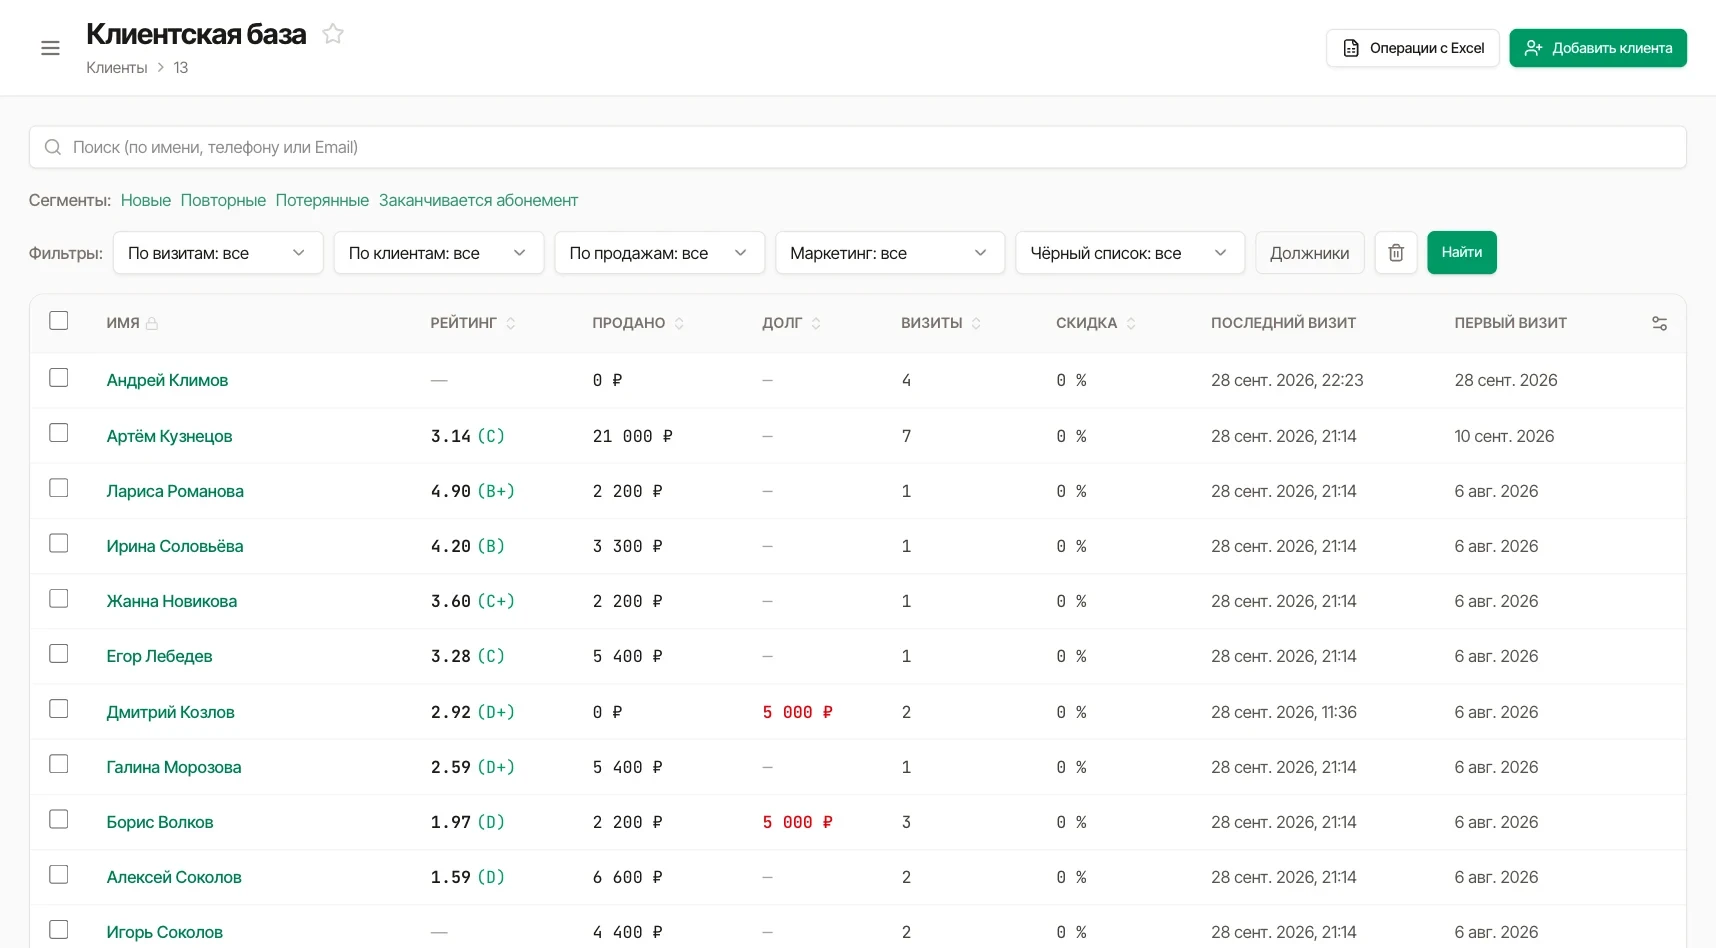Select checkbox for Андрей Климов

tap(59, 377)
